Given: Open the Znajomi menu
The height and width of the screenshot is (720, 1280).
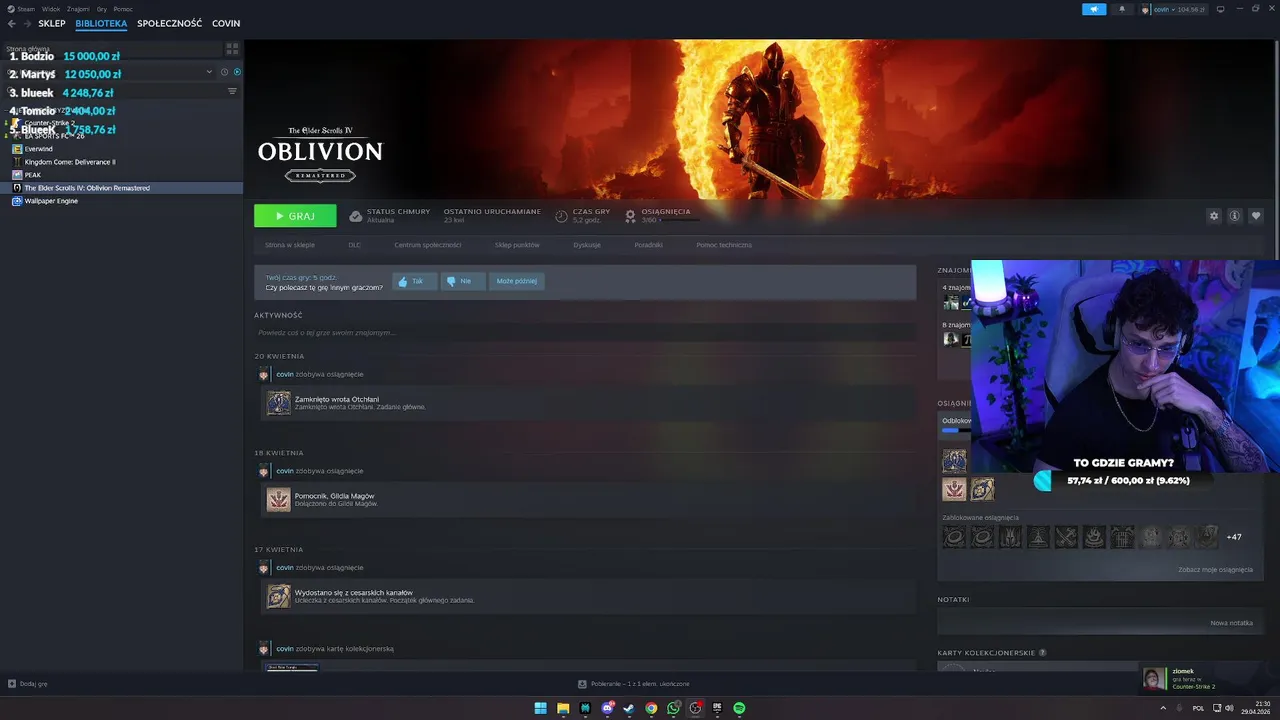Looking at the screenshot, I should tap(78, 9).
